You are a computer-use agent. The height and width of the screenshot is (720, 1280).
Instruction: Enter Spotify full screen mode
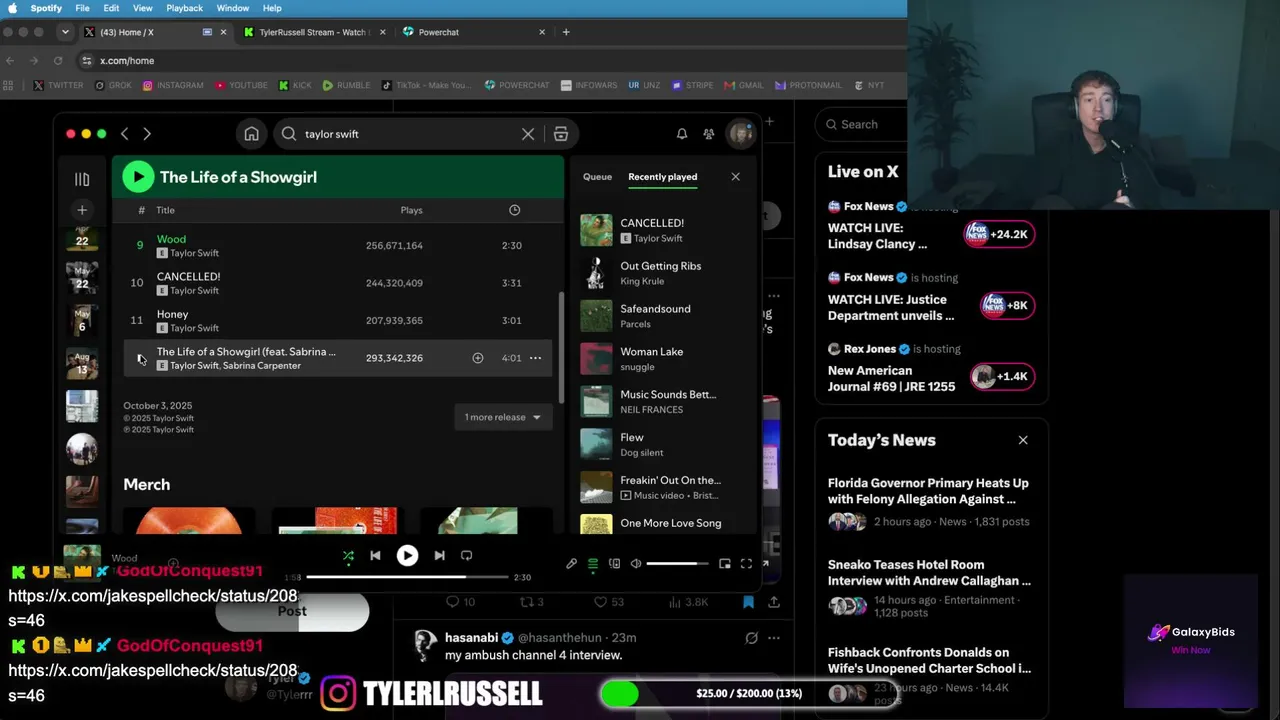tap(746, 564)
